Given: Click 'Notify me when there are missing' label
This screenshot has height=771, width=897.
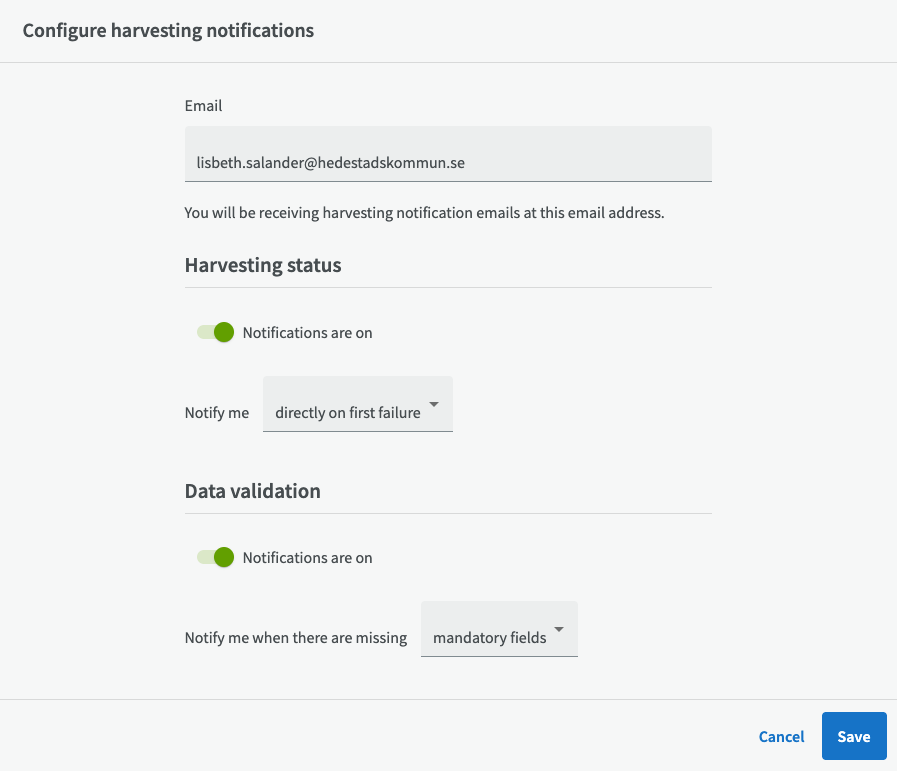Looking at the screenshot, I should point(296,638).
